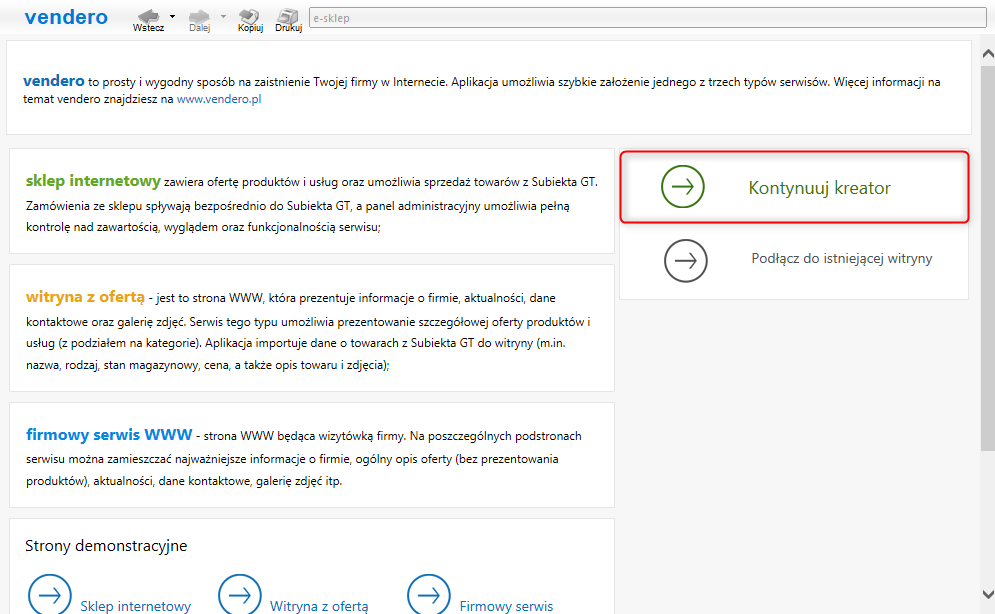Click the scrollbar down arrow

(x=987, y=594)
